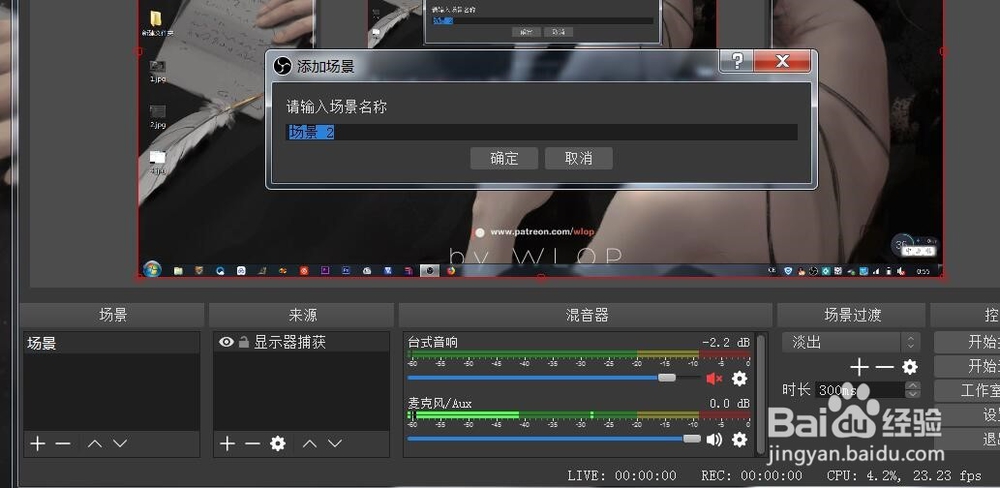
Task: Click the 1.jpg desktop icon in the preview
Action: 158,71
